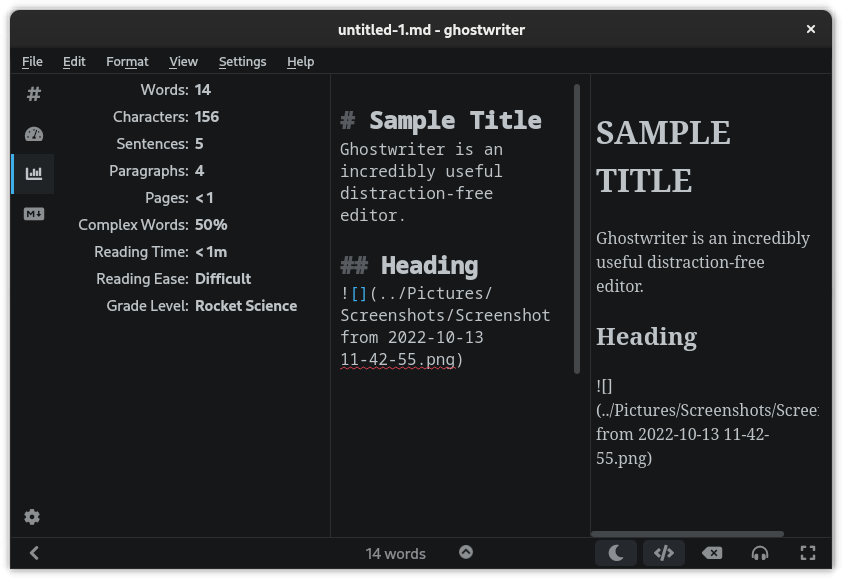The image size is (842, 579).
Task: Toggle Hemingway mode backspace icon
Action: (x=712, y=553)
